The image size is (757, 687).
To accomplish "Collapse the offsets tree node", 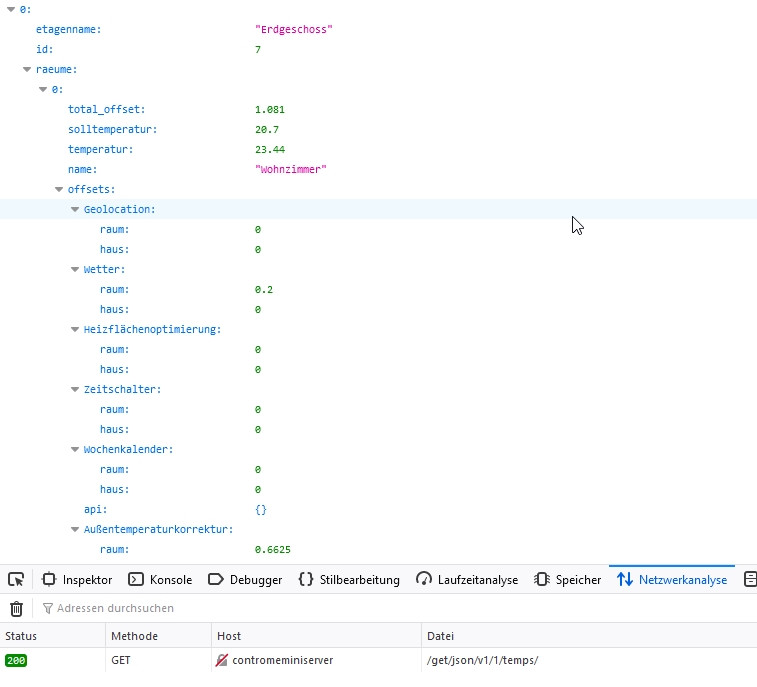I will click(x=59, y=190).
